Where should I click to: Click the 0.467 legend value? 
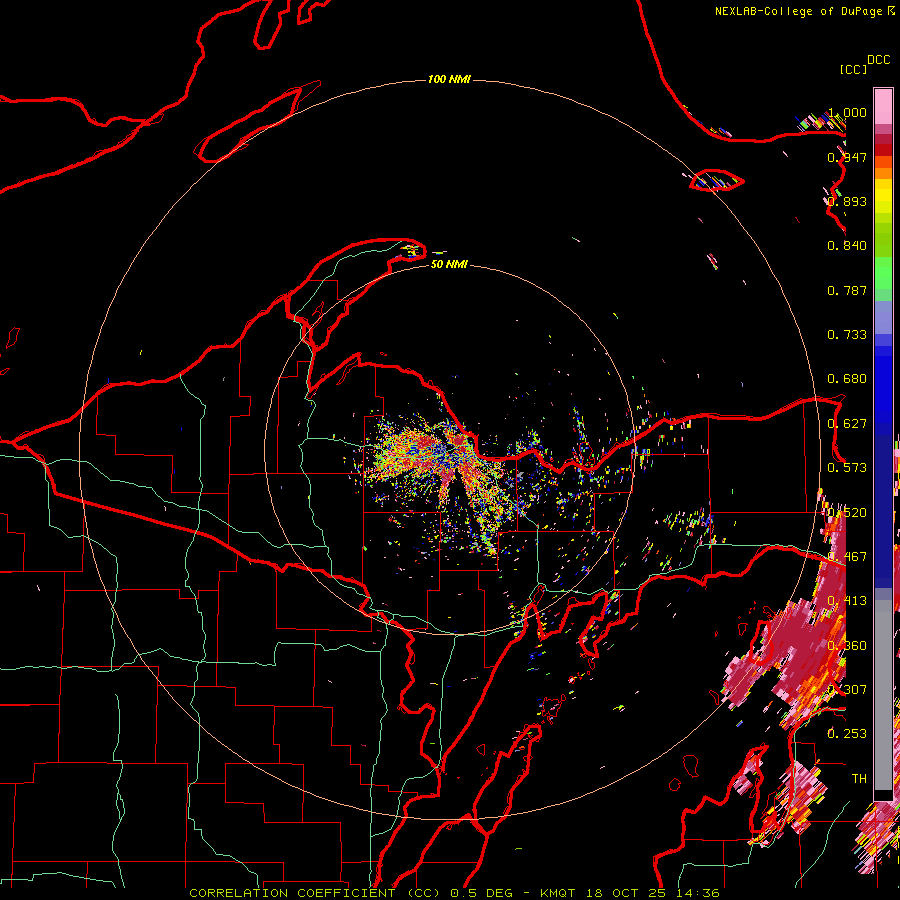tap(847, 557)
